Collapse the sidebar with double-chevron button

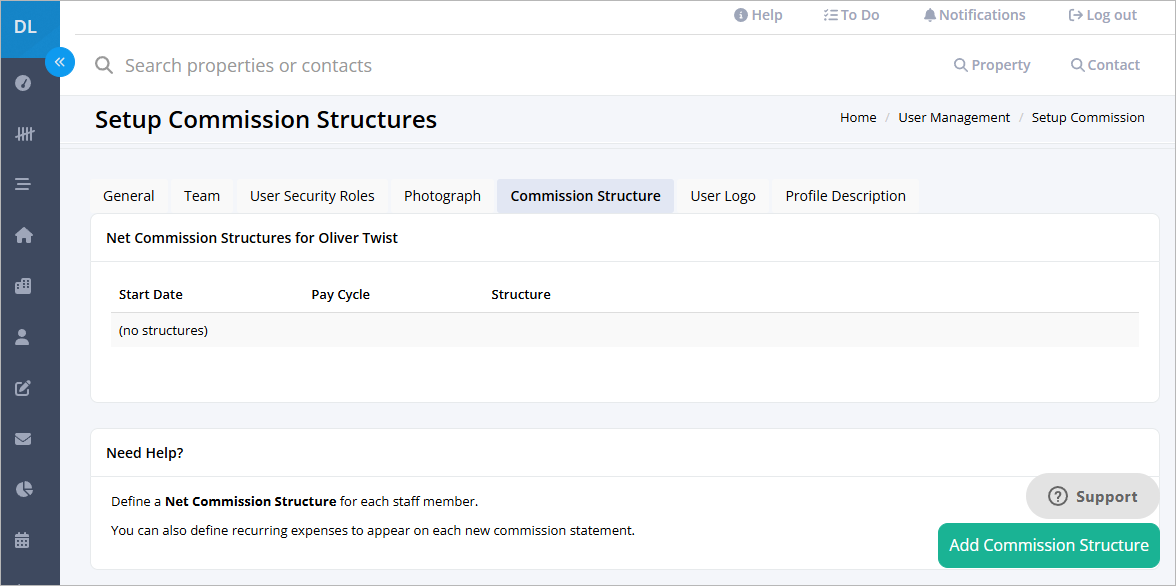60,62
